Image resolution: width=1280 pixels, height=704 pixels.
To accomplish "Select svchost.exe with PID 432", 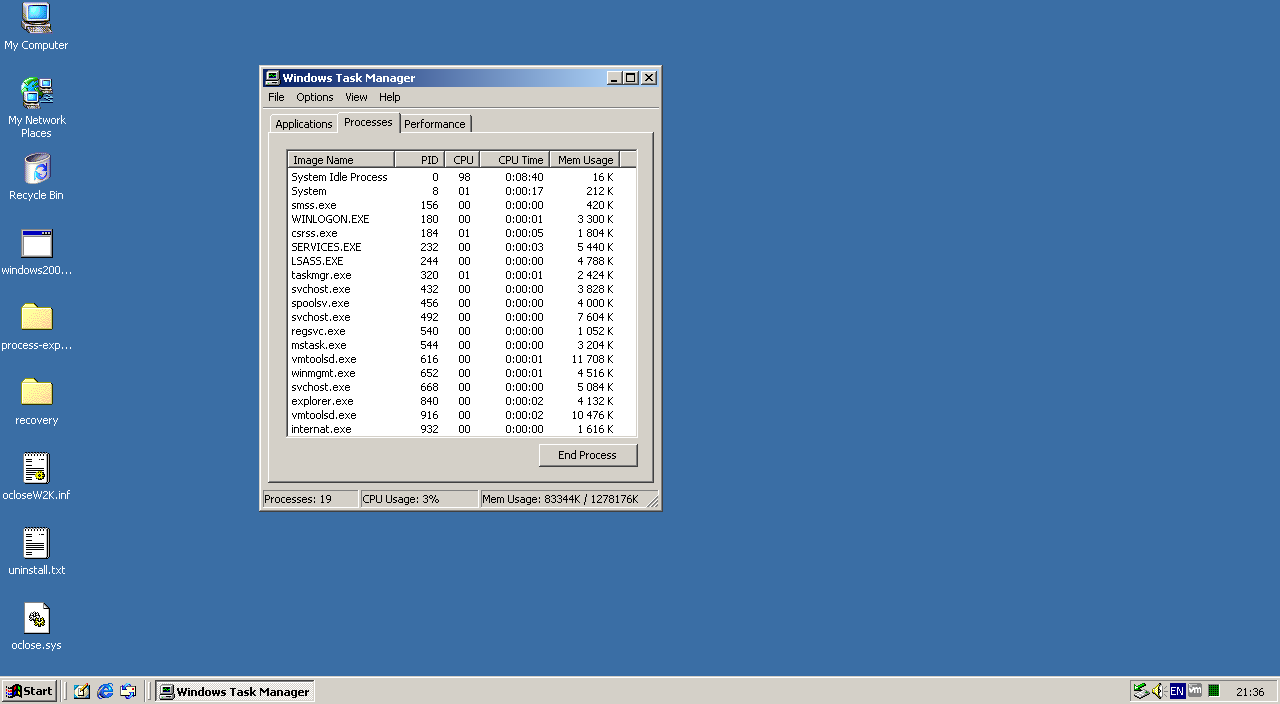I will (x=462, y=289).
